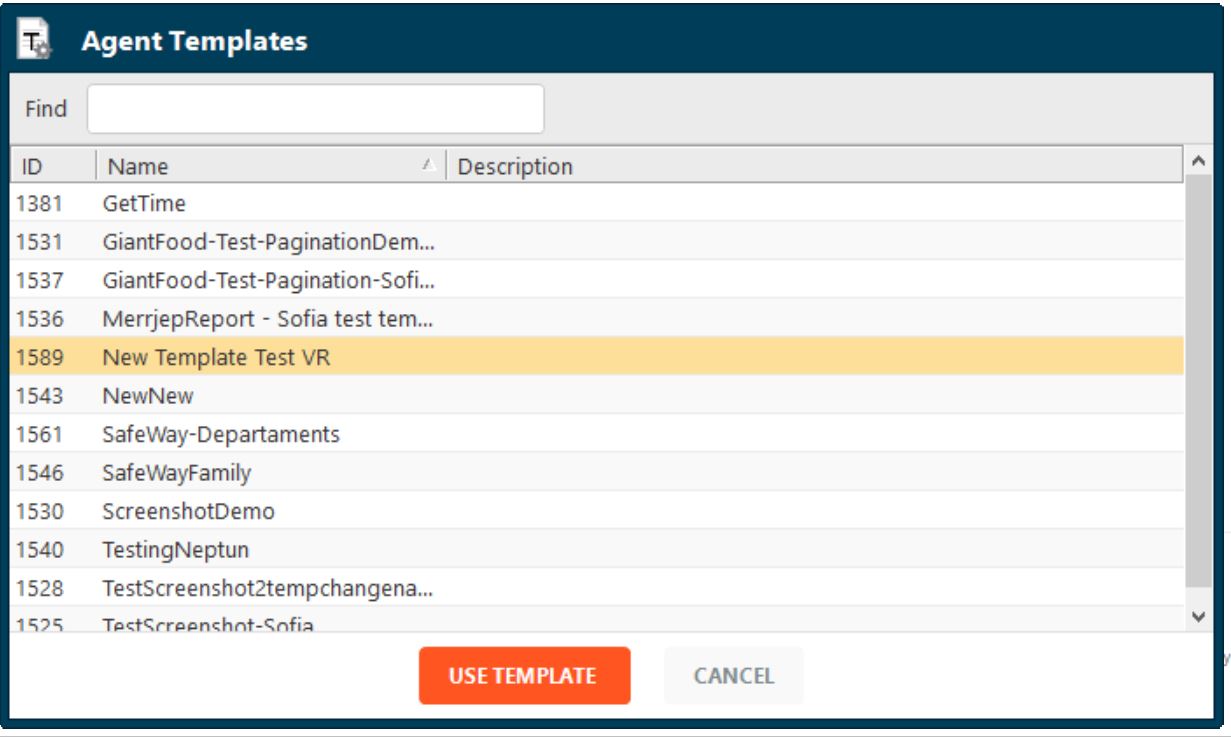Click the scrollbar up arrow
The image size is (1231, 737).
(x=1199, y=161)
